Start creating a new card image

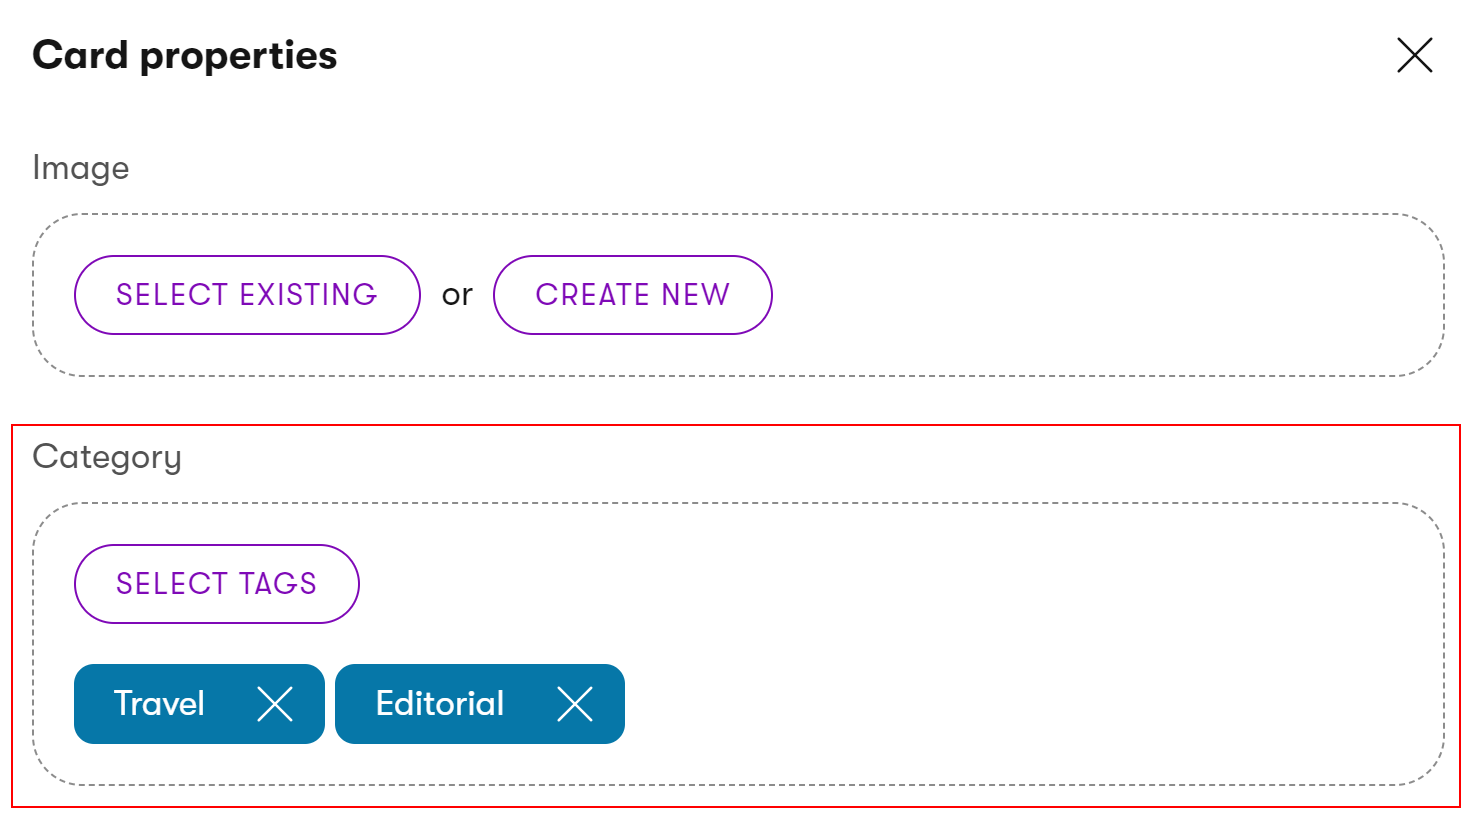632,295
